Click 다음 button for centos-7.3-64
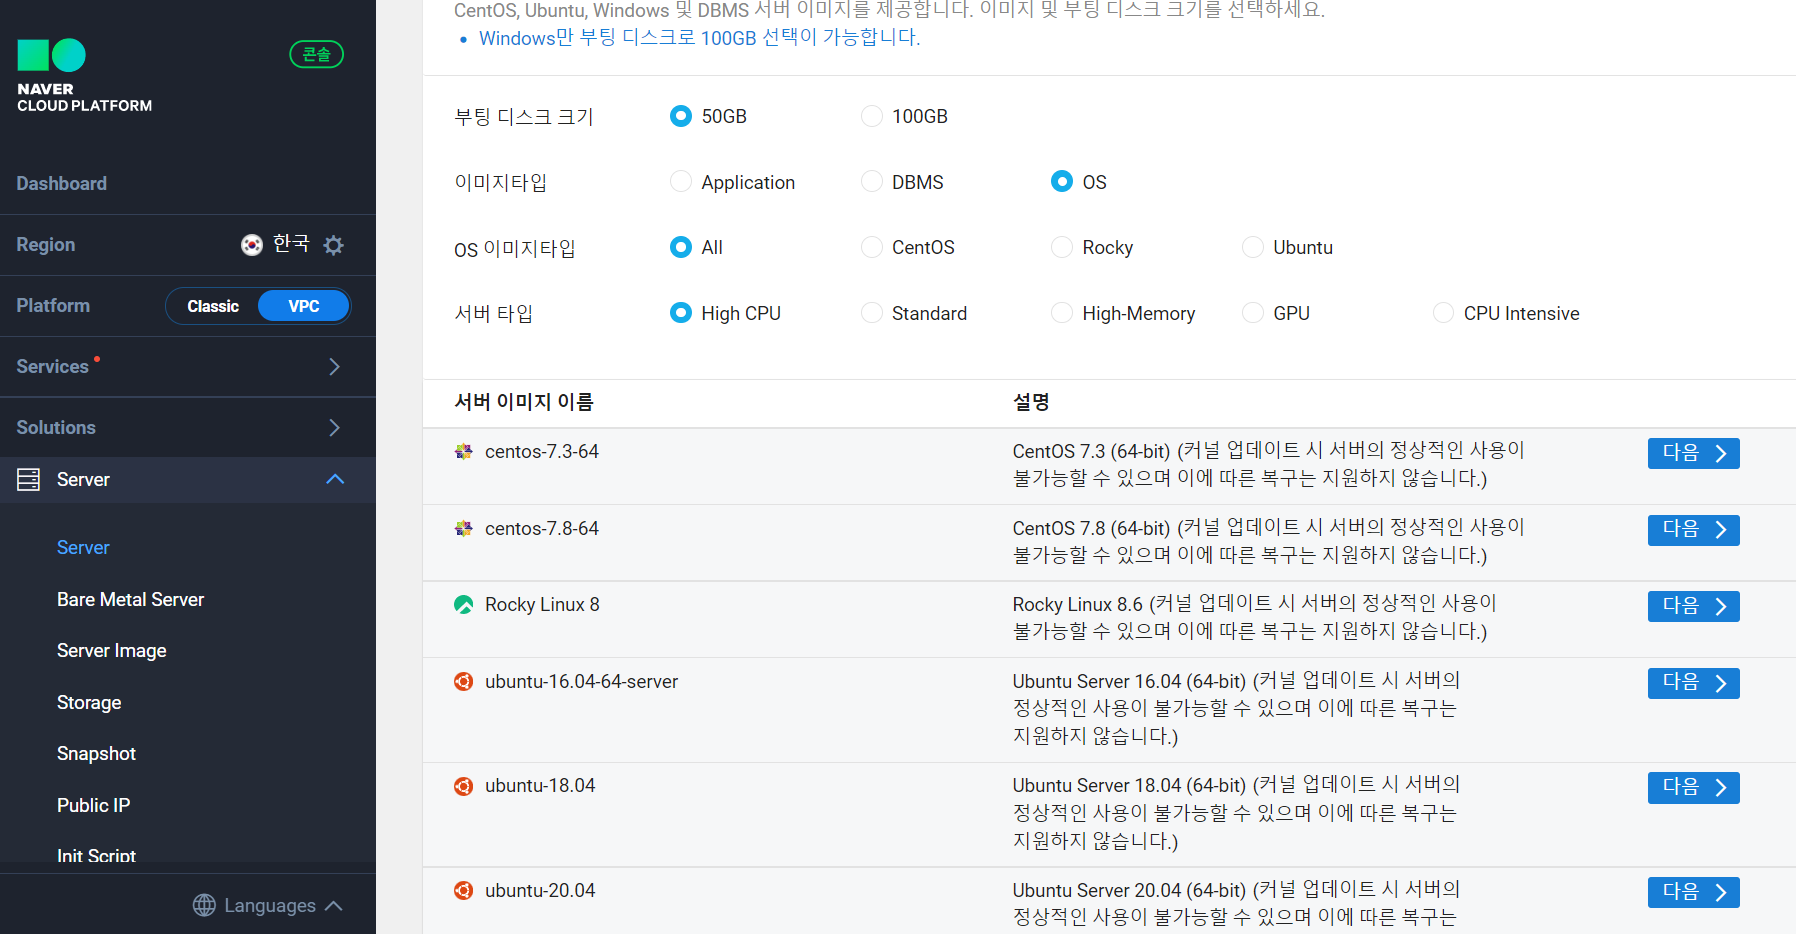The width and height of the screenshot is (1796, 934). click(x=1693, y=453)
